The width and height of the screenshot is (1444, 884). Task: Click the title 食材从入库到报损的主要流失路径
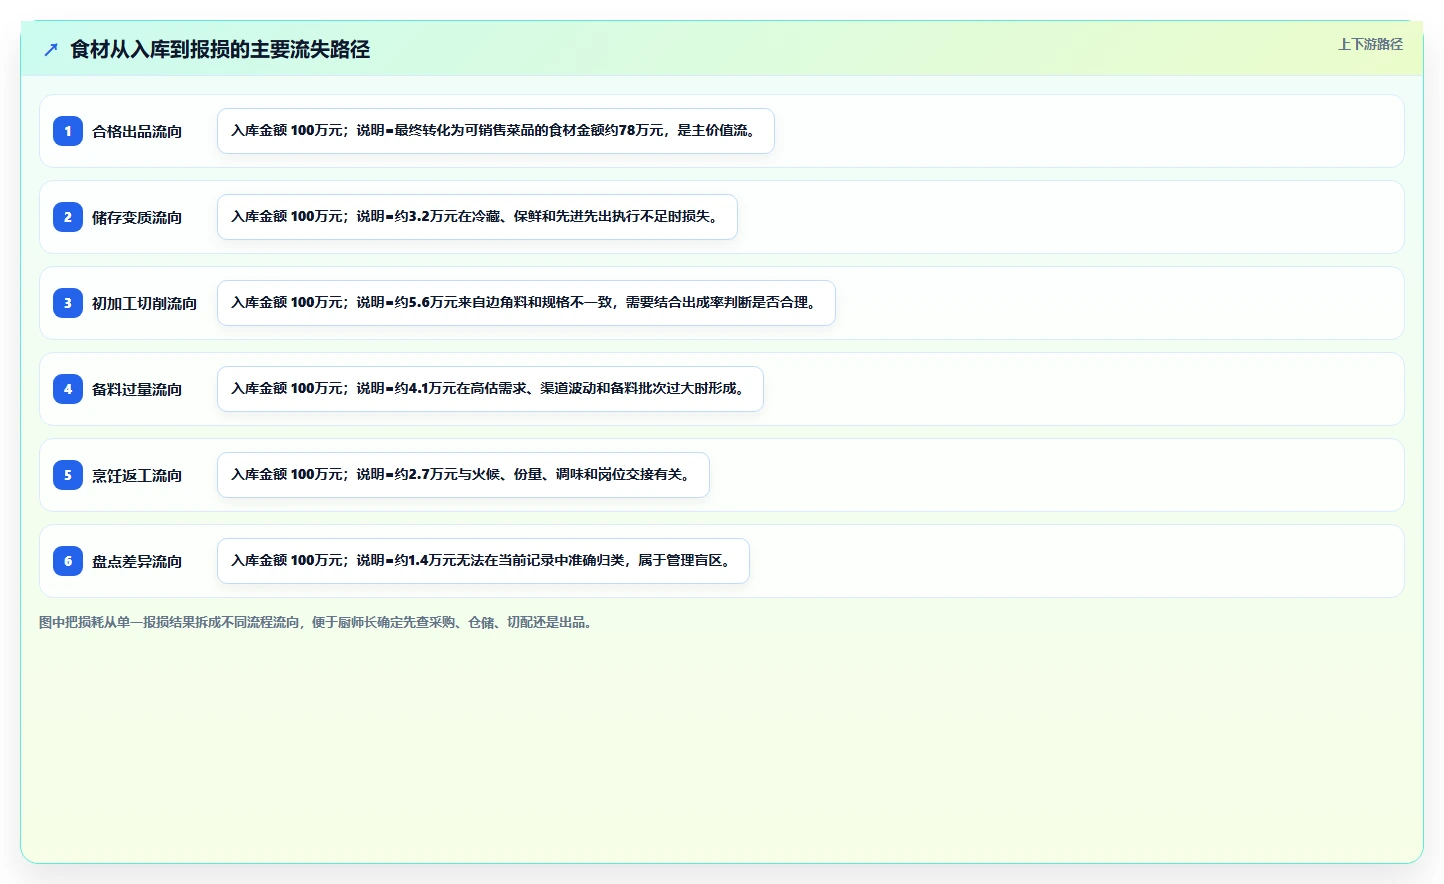[220, 49]
